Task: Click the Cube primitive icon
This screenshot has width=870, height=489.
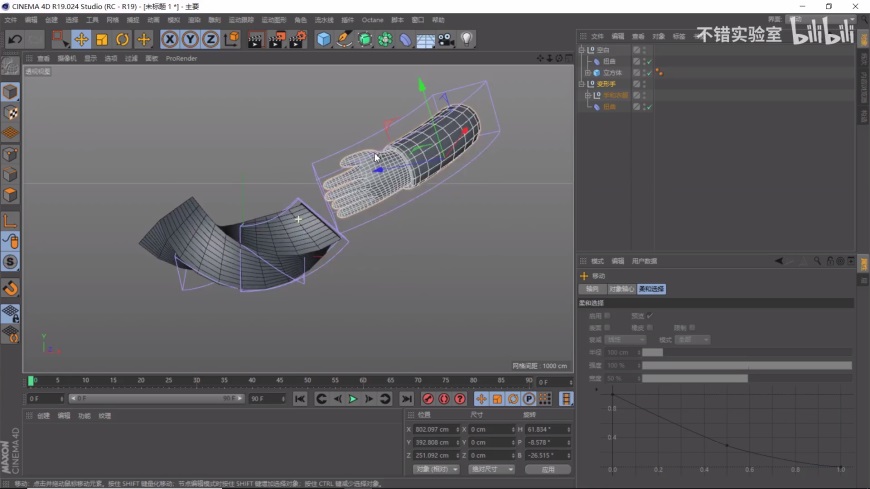Action: click(x=323, y=39)
